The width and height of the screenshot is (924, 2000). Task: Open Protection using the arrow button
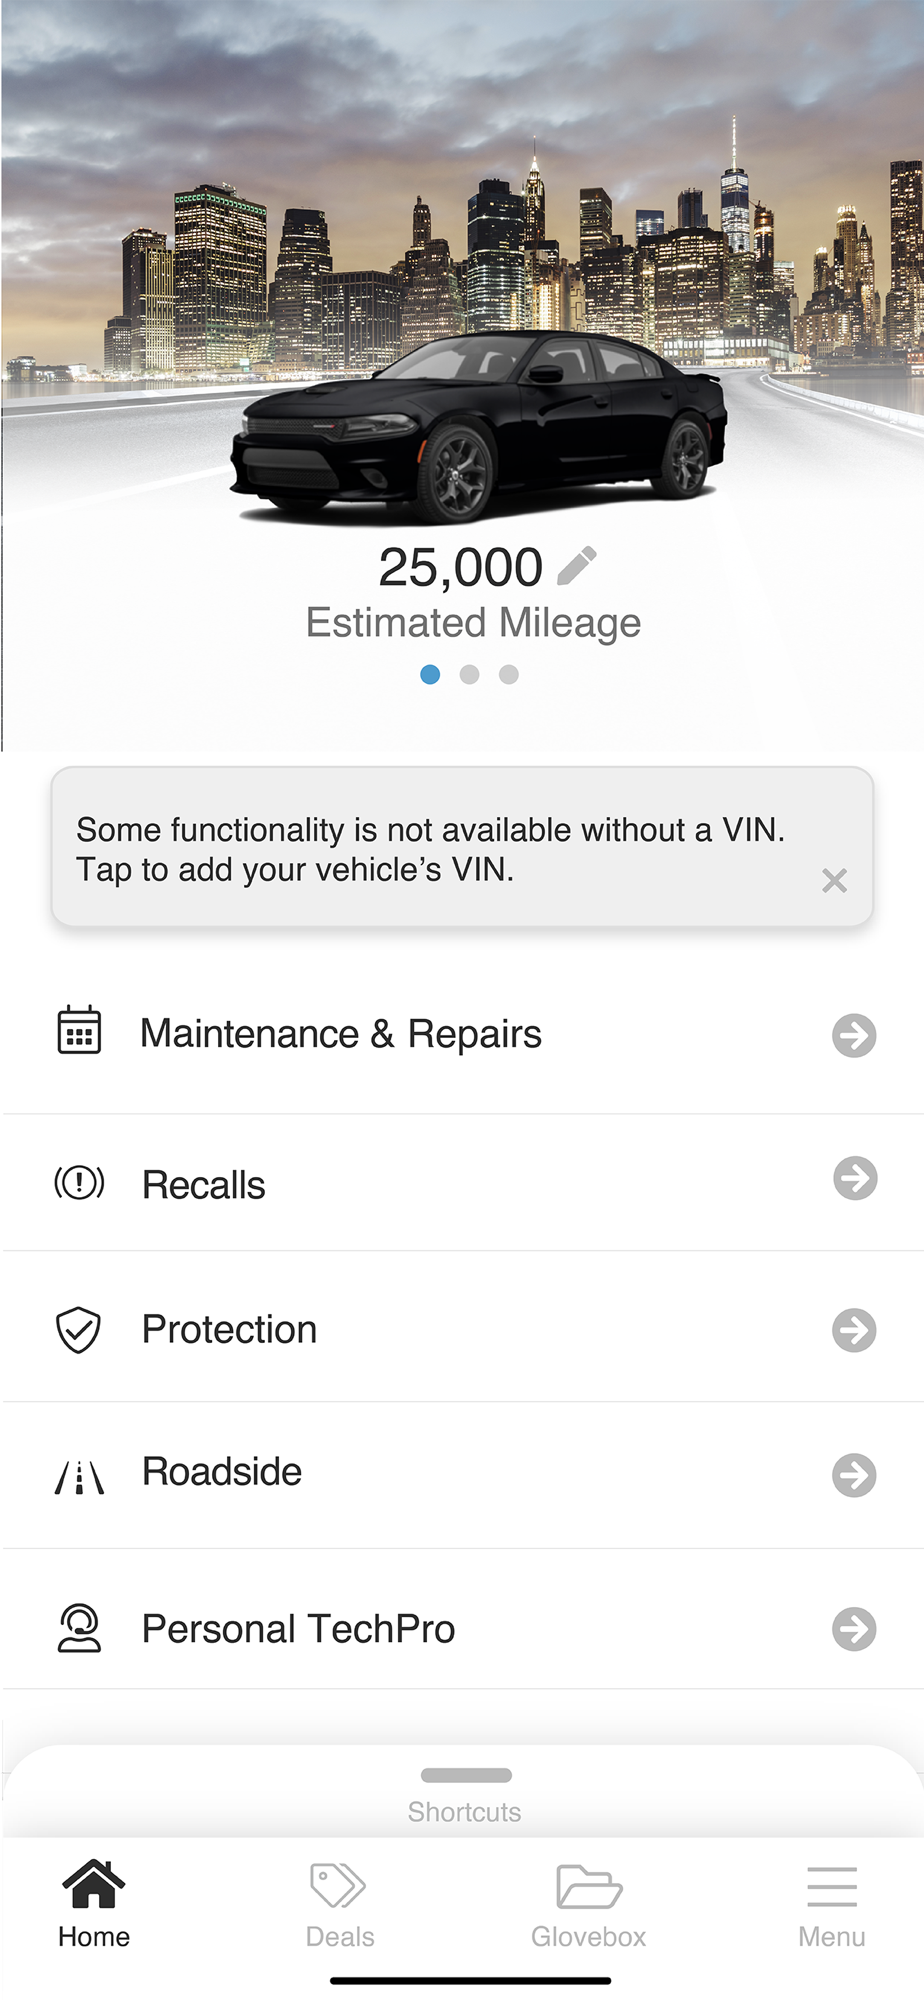tap(854, 1330)
